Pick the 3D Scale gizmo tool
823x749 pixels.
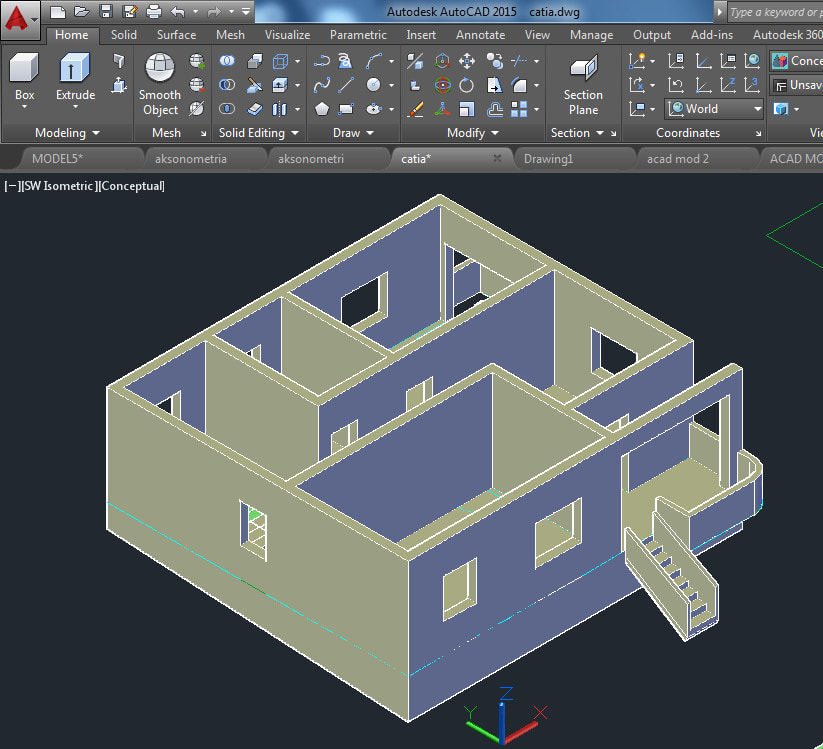pos(442,109)
